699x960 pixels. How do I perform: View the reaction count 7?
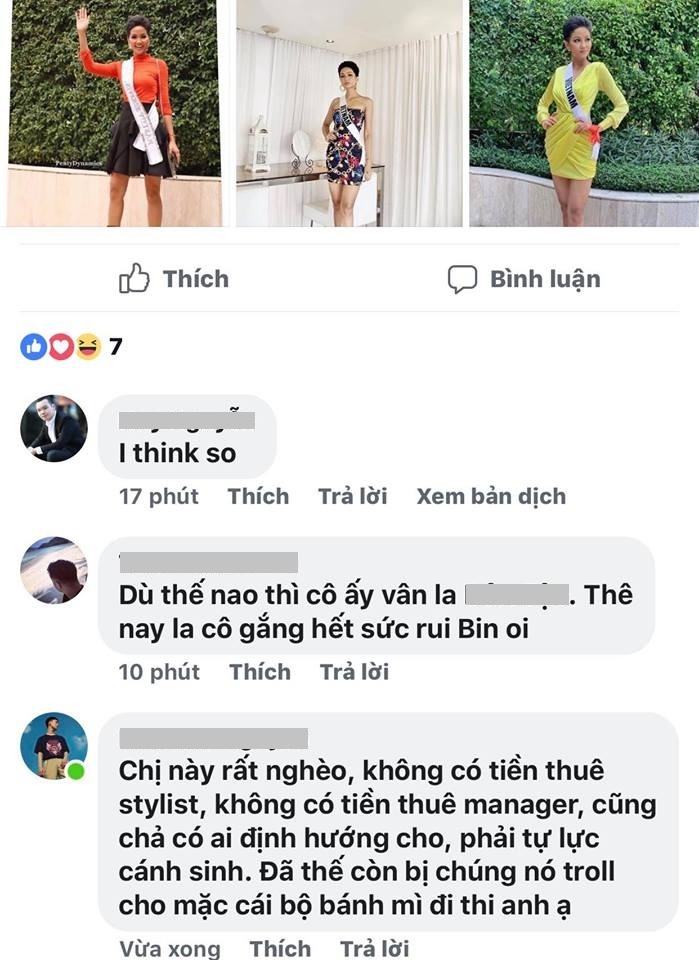pyautogui.click(x=116, y=347)
